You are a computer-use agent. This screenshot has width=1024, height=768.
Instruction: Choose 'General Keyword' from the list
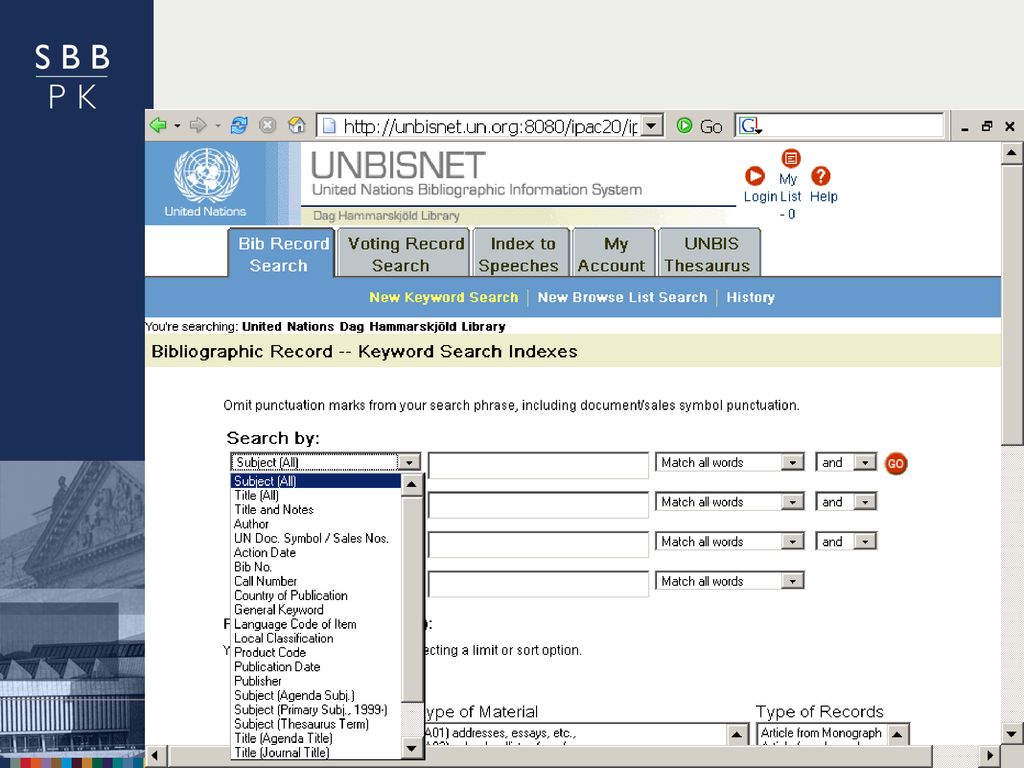(x=316, y=611)
